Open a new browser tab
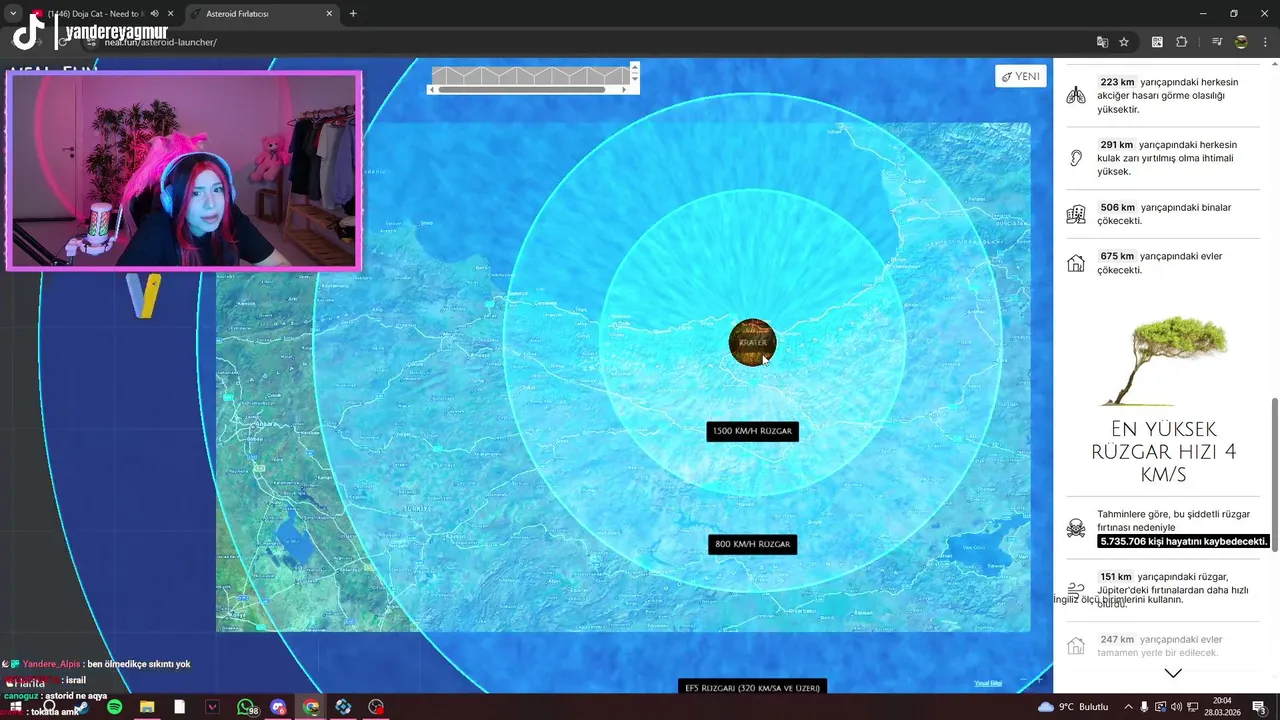Viewport: 1280px width, 720px height. 352,14
